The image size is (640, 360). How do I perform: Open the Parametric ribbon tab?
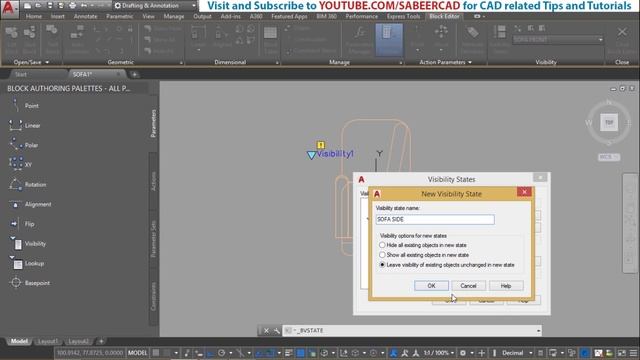coord(120,16)
